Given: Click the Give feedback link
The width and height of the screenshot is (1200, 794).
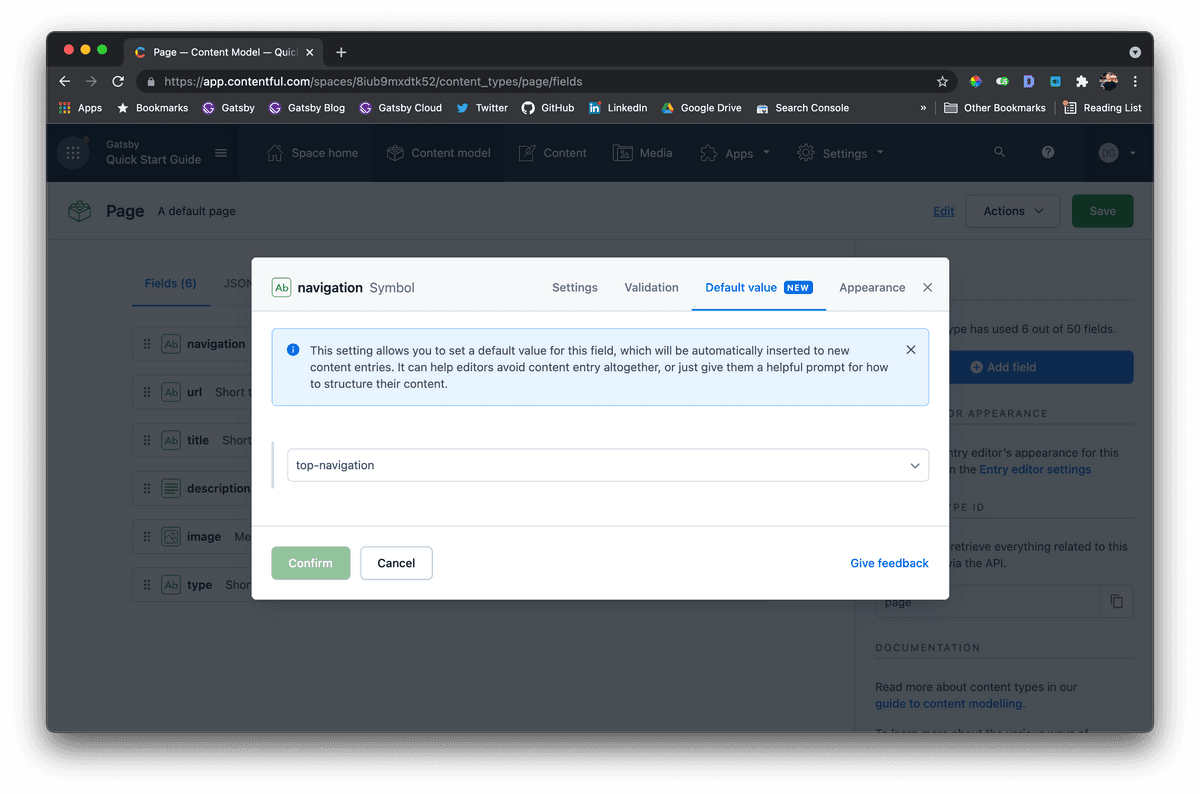Looking at the screenshot, I should click(x=889, y=563).
